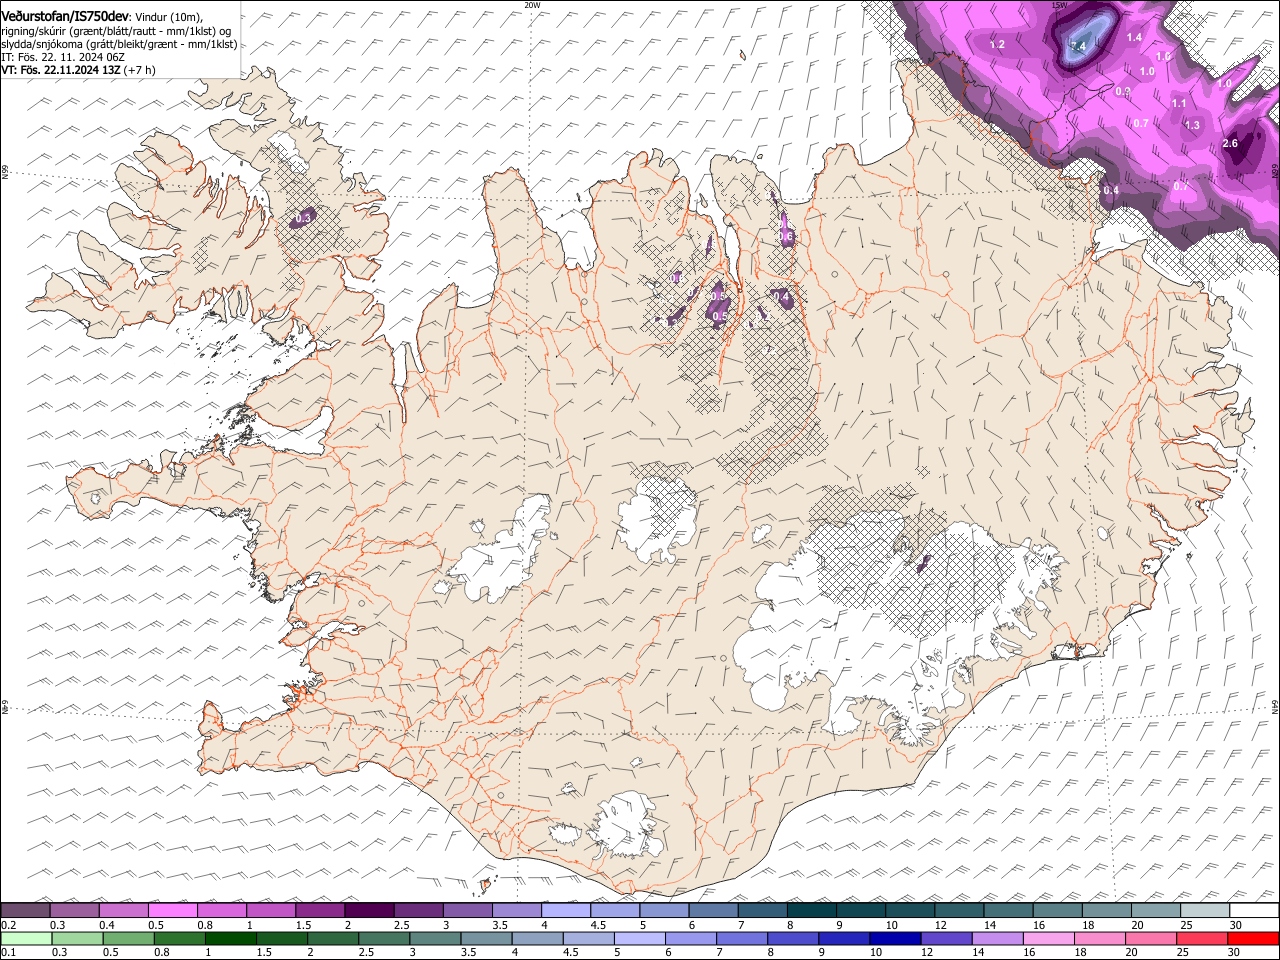This screenshot has height=960, width=1280.
Task: Click the 4.5 label in upper legend row
Action: click(x=597, y=925)
